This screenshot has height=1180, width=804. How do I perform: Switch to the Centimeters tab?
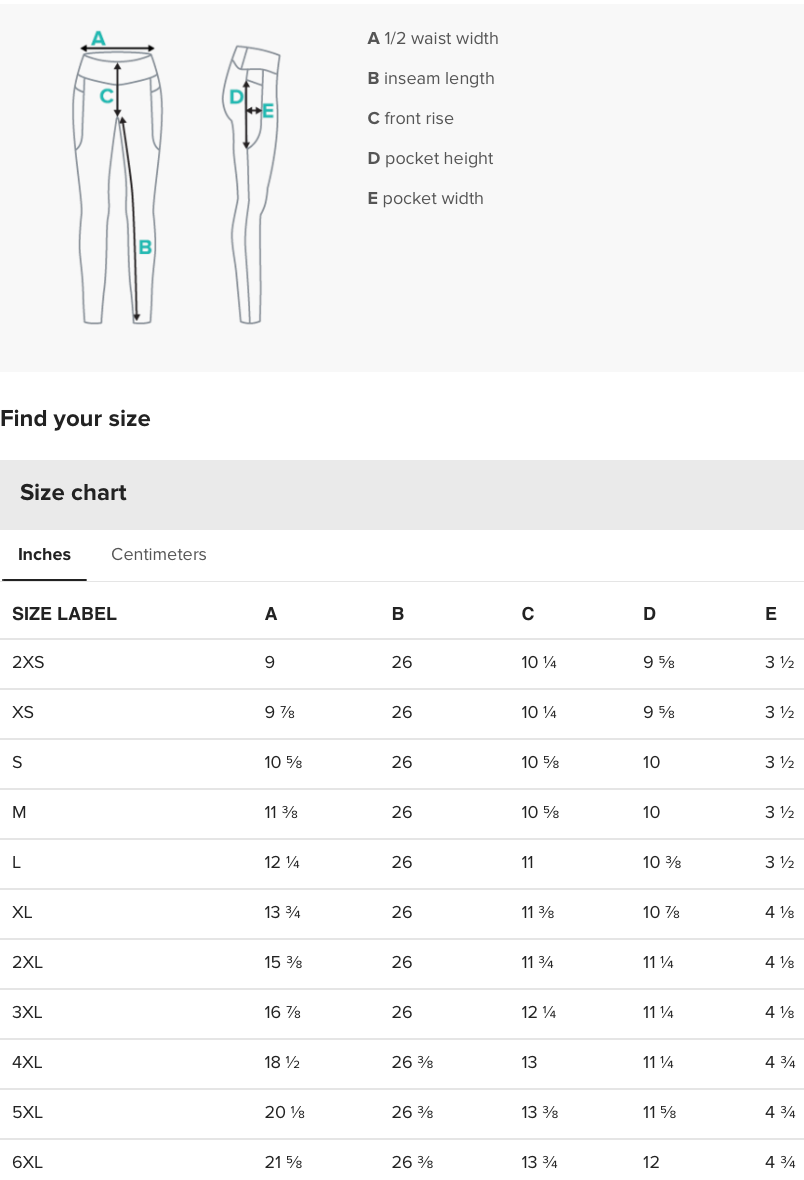pos(158,554)
